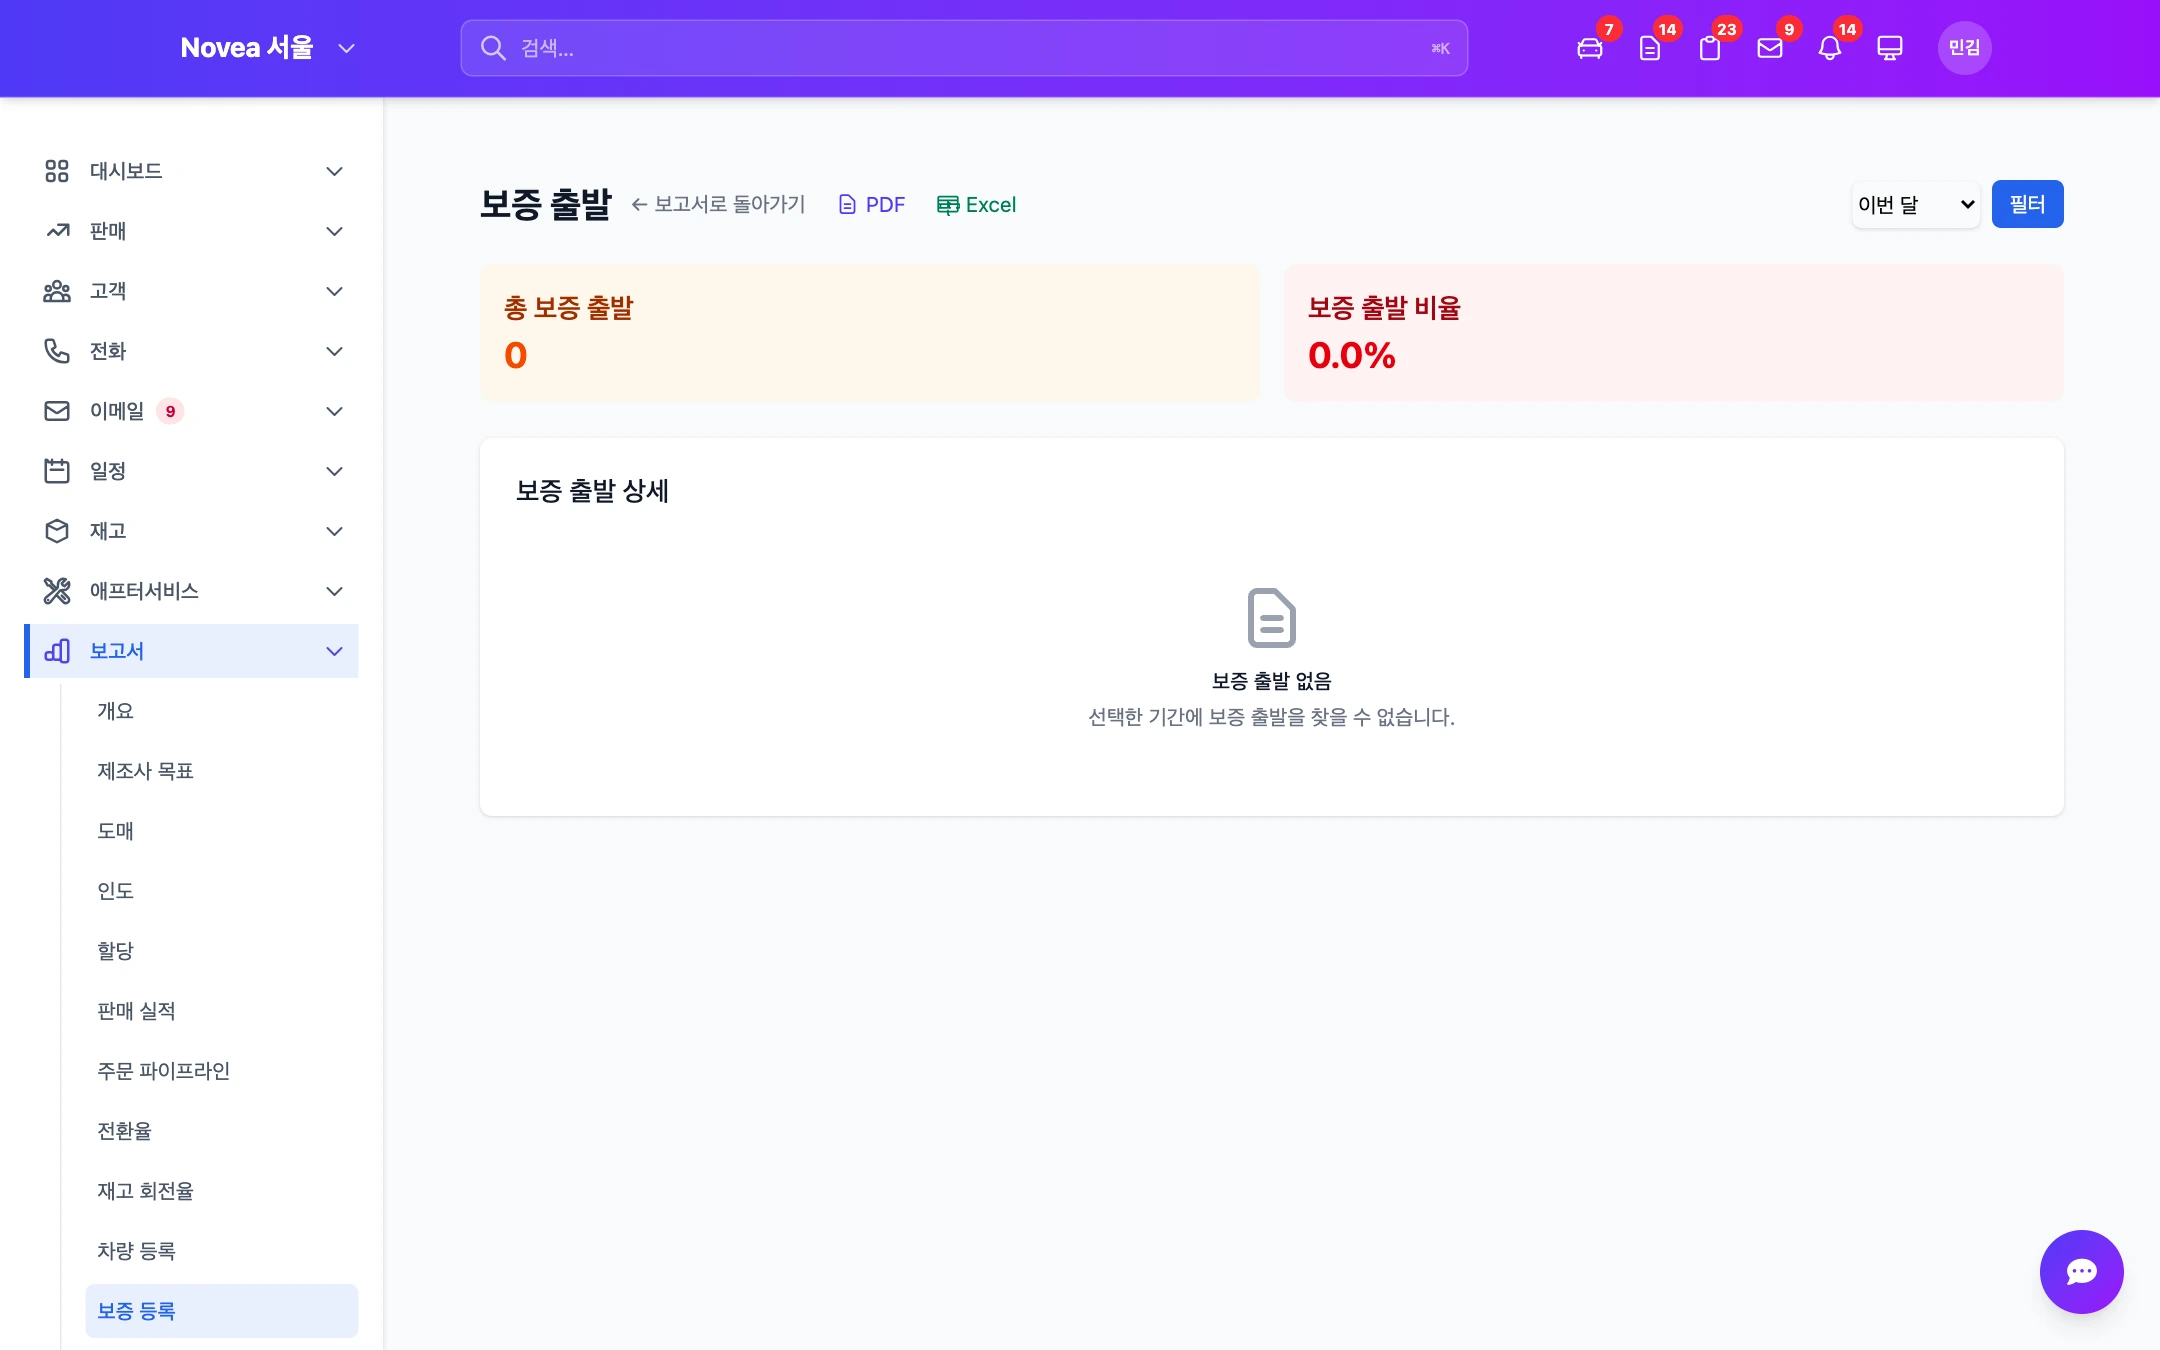Image resolution: width=2160 pixels, height=1350 pixels.
Task: Expand the 고객 menu chevron
Action: [334, 291]
